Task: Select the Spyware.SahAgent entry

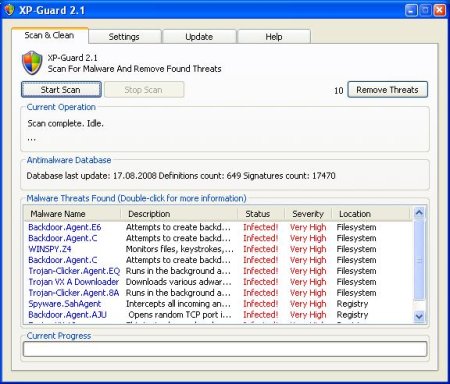Action: [x=65, y=304]
